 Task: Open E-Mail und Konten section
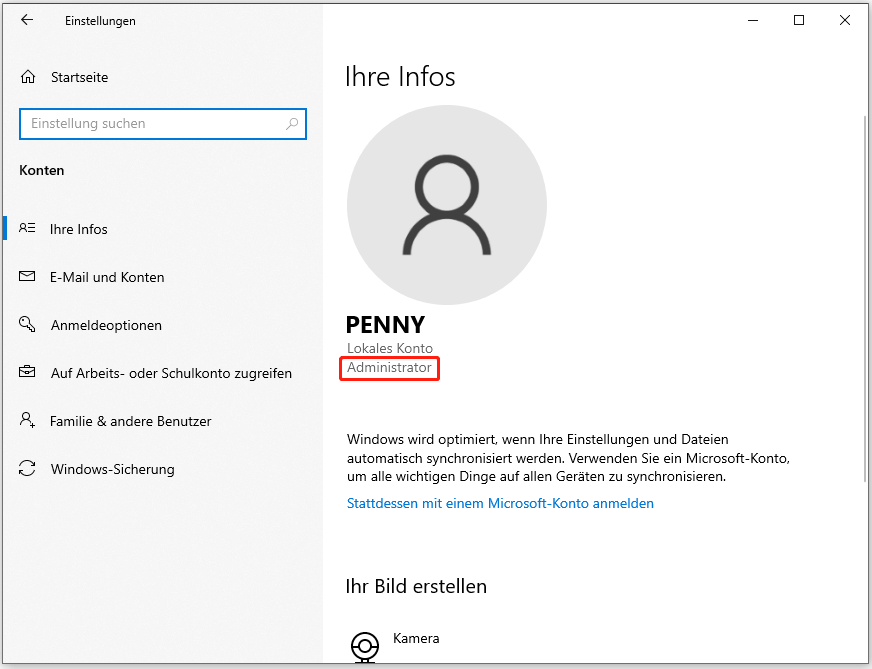point(107,277)
